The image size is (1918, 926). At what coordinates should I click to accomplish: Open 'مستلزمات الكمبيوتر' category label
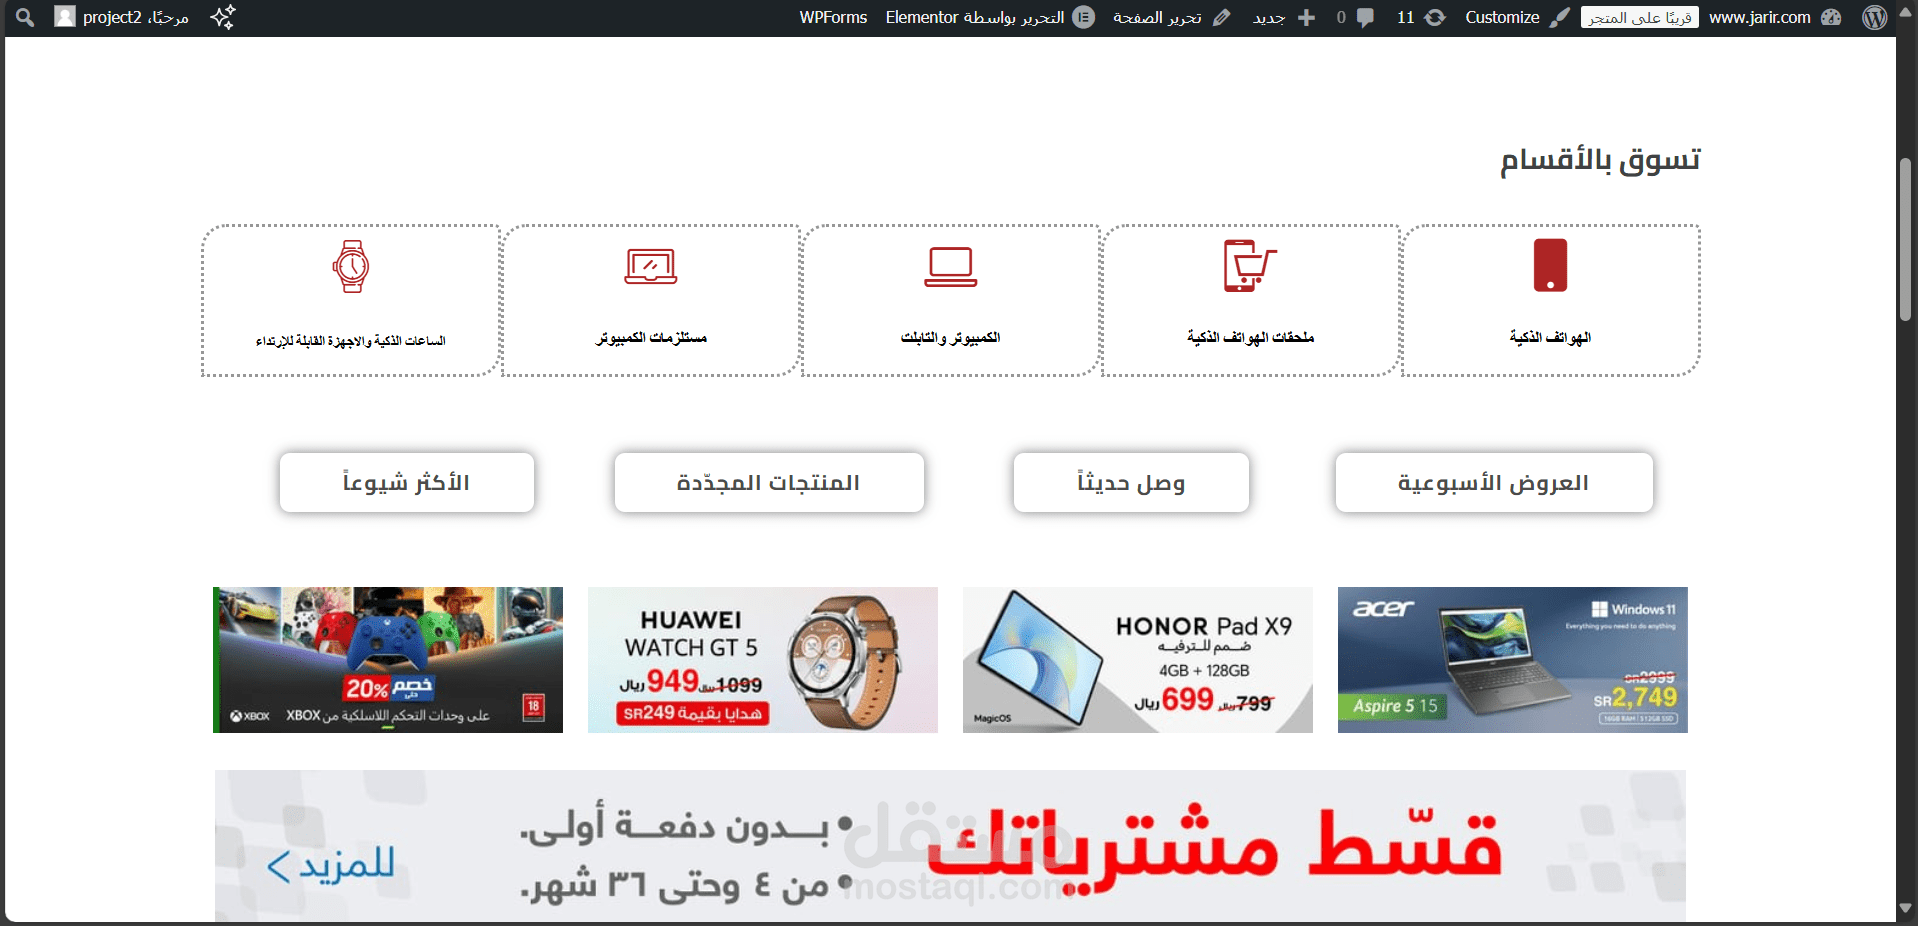point(651,338)
